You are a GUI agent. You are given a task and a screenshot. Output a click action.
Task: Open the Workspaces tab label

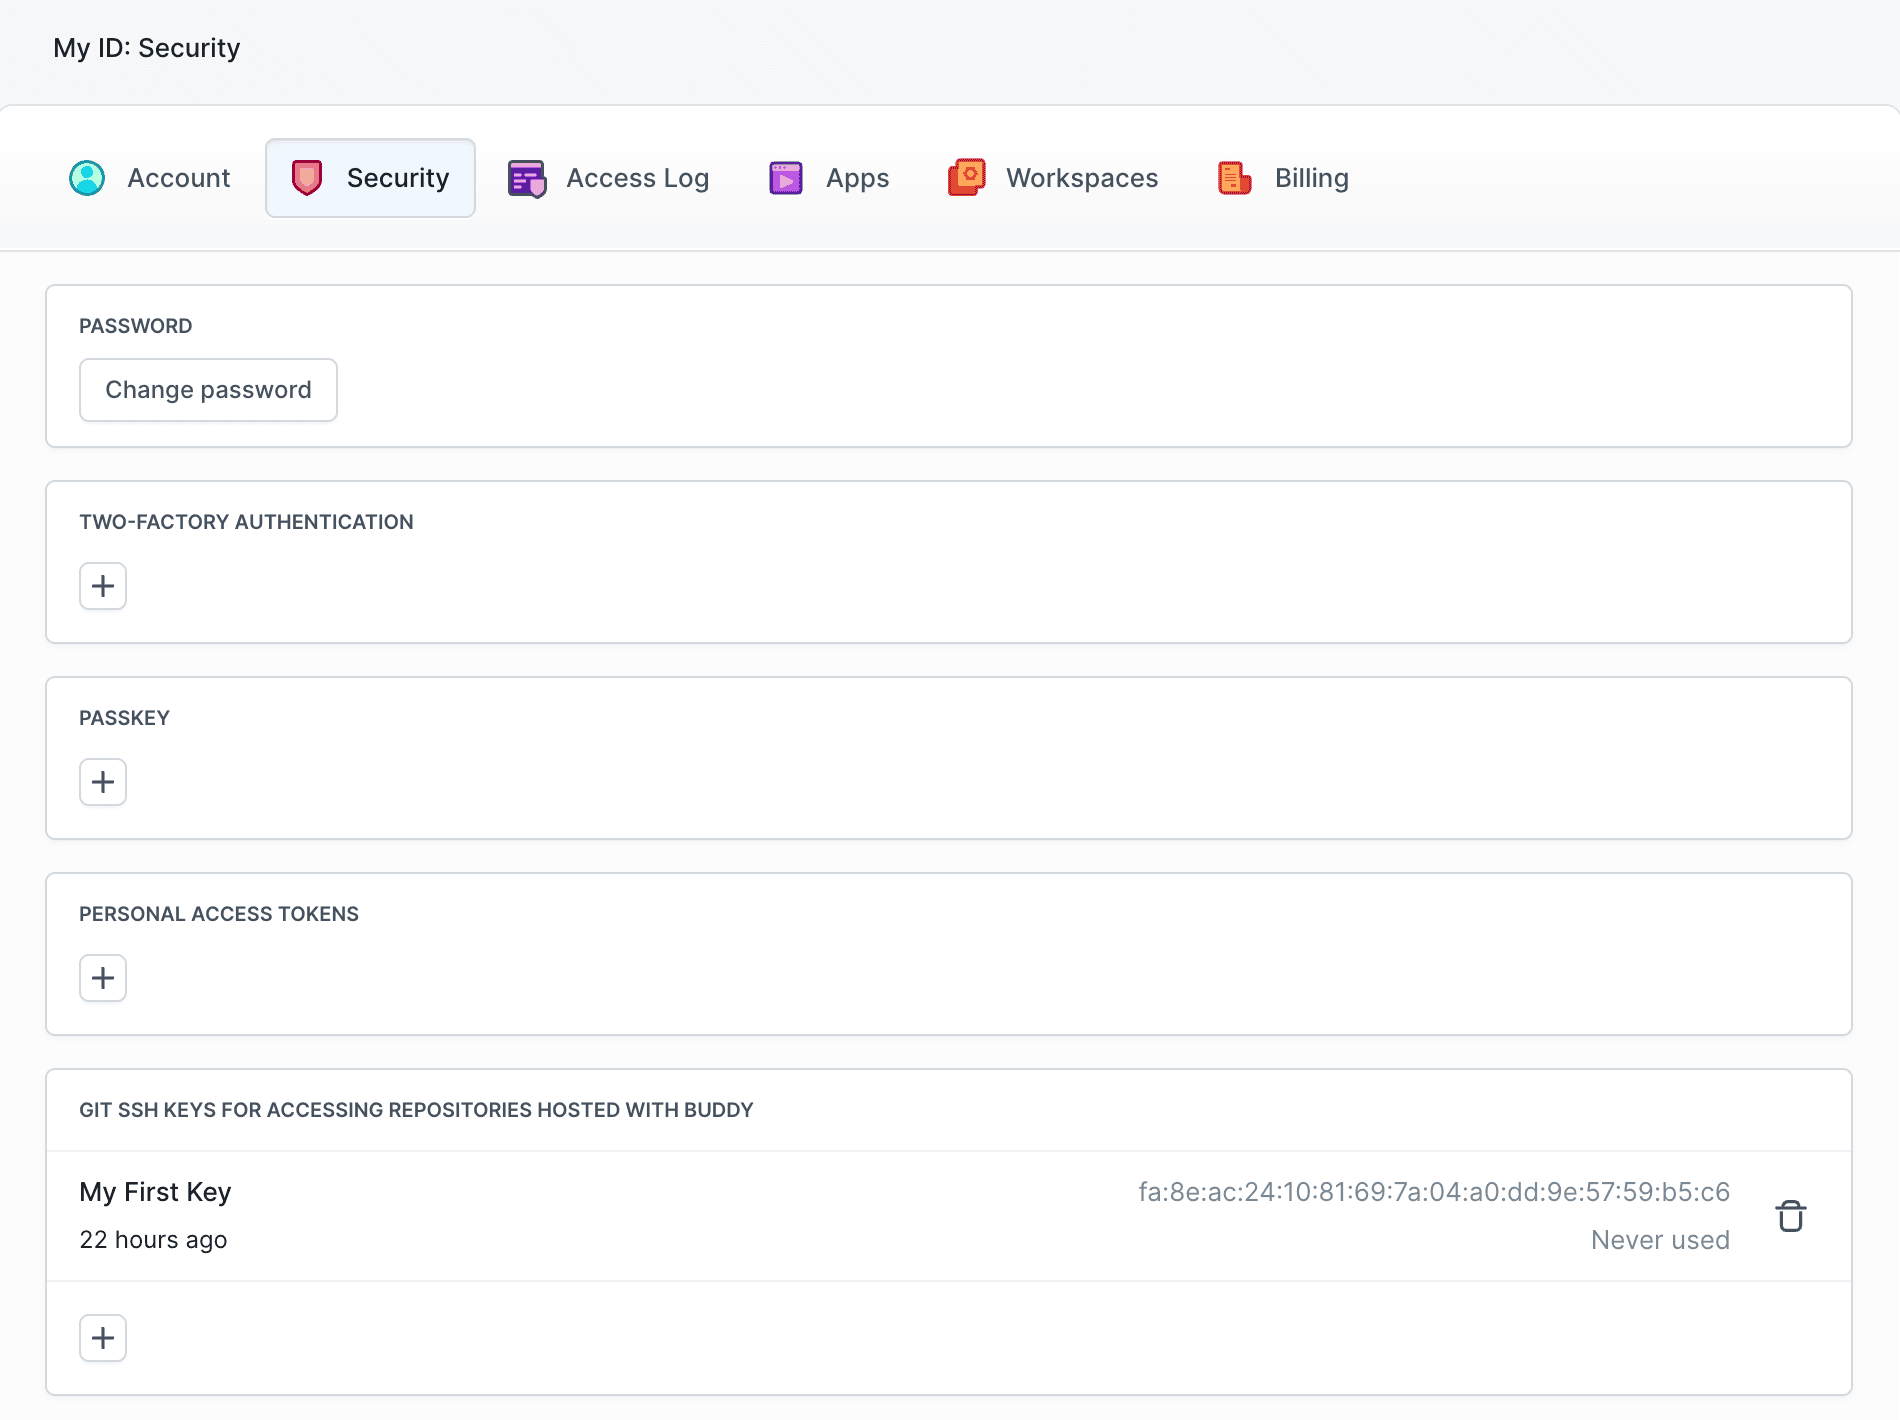(1082, 178)
